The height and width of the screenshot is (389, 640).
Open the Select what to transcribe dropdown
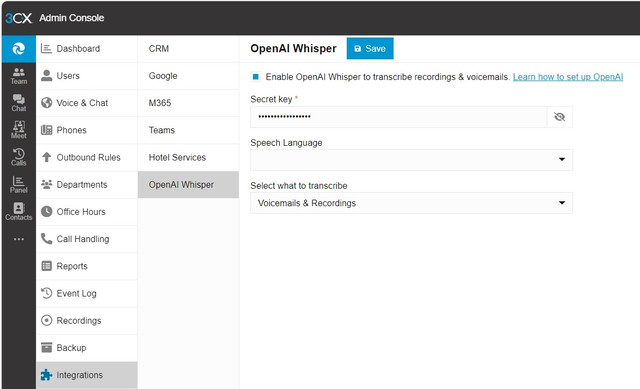[411, 203]
